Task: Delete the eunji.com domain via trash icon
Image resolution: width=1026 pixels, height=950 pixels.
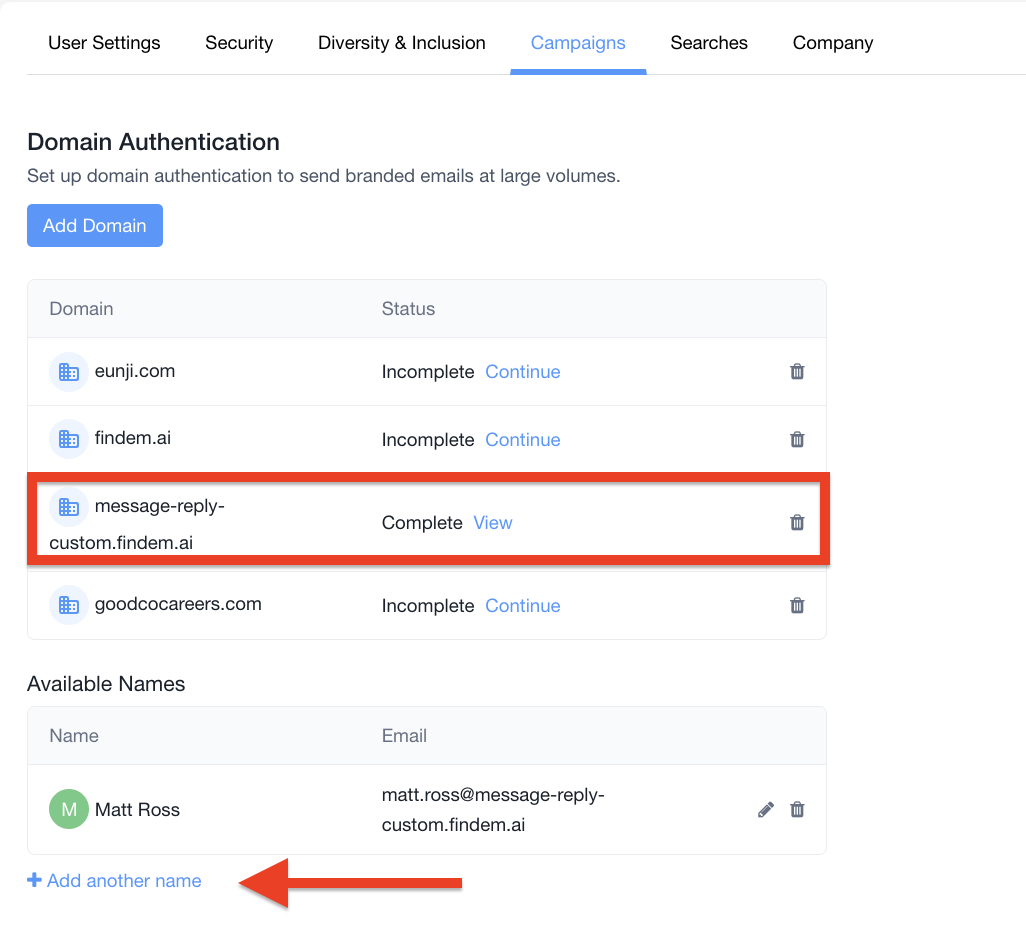Action: (797, 372)
